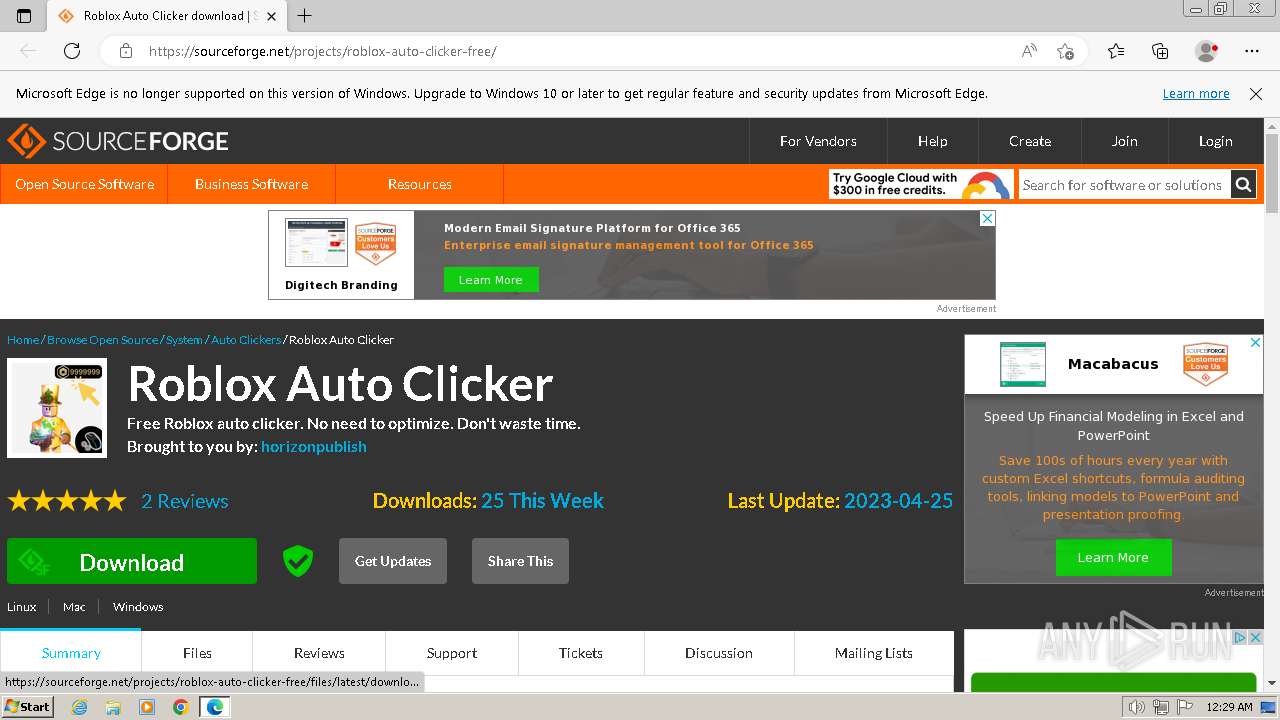Screen dimensions: 1280x720
Task: Open a new browser tab
Action: pyautogui.click(x=305, y=16)
